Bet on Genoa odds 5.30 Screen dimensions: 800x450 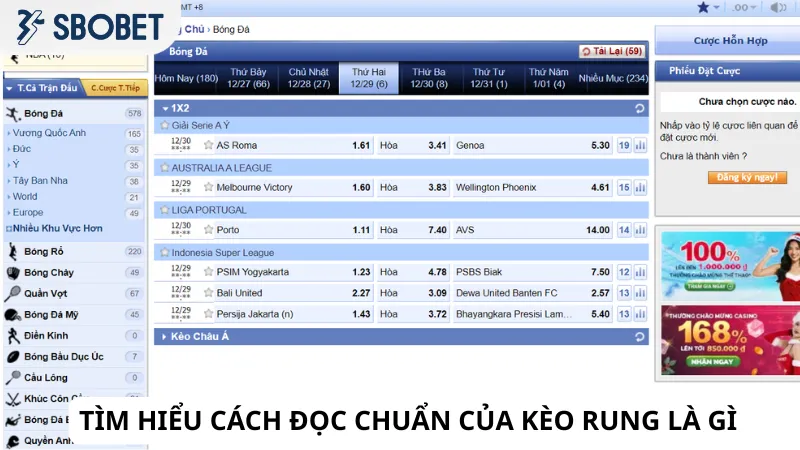pos(600,145)
